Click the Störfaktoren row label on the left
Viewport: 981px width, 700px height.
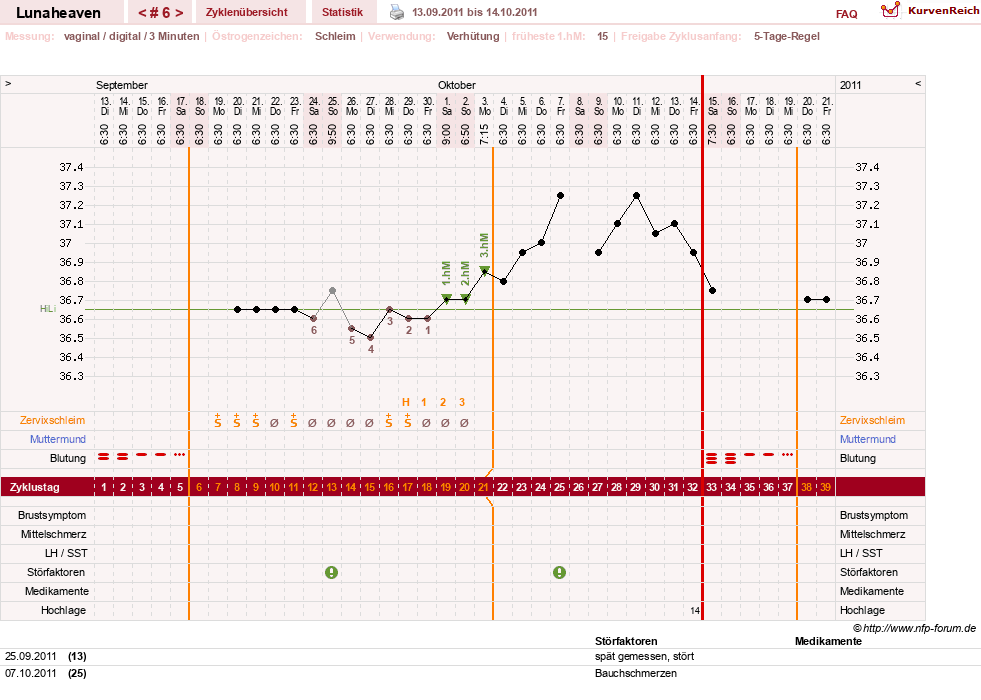coord(56,572)
